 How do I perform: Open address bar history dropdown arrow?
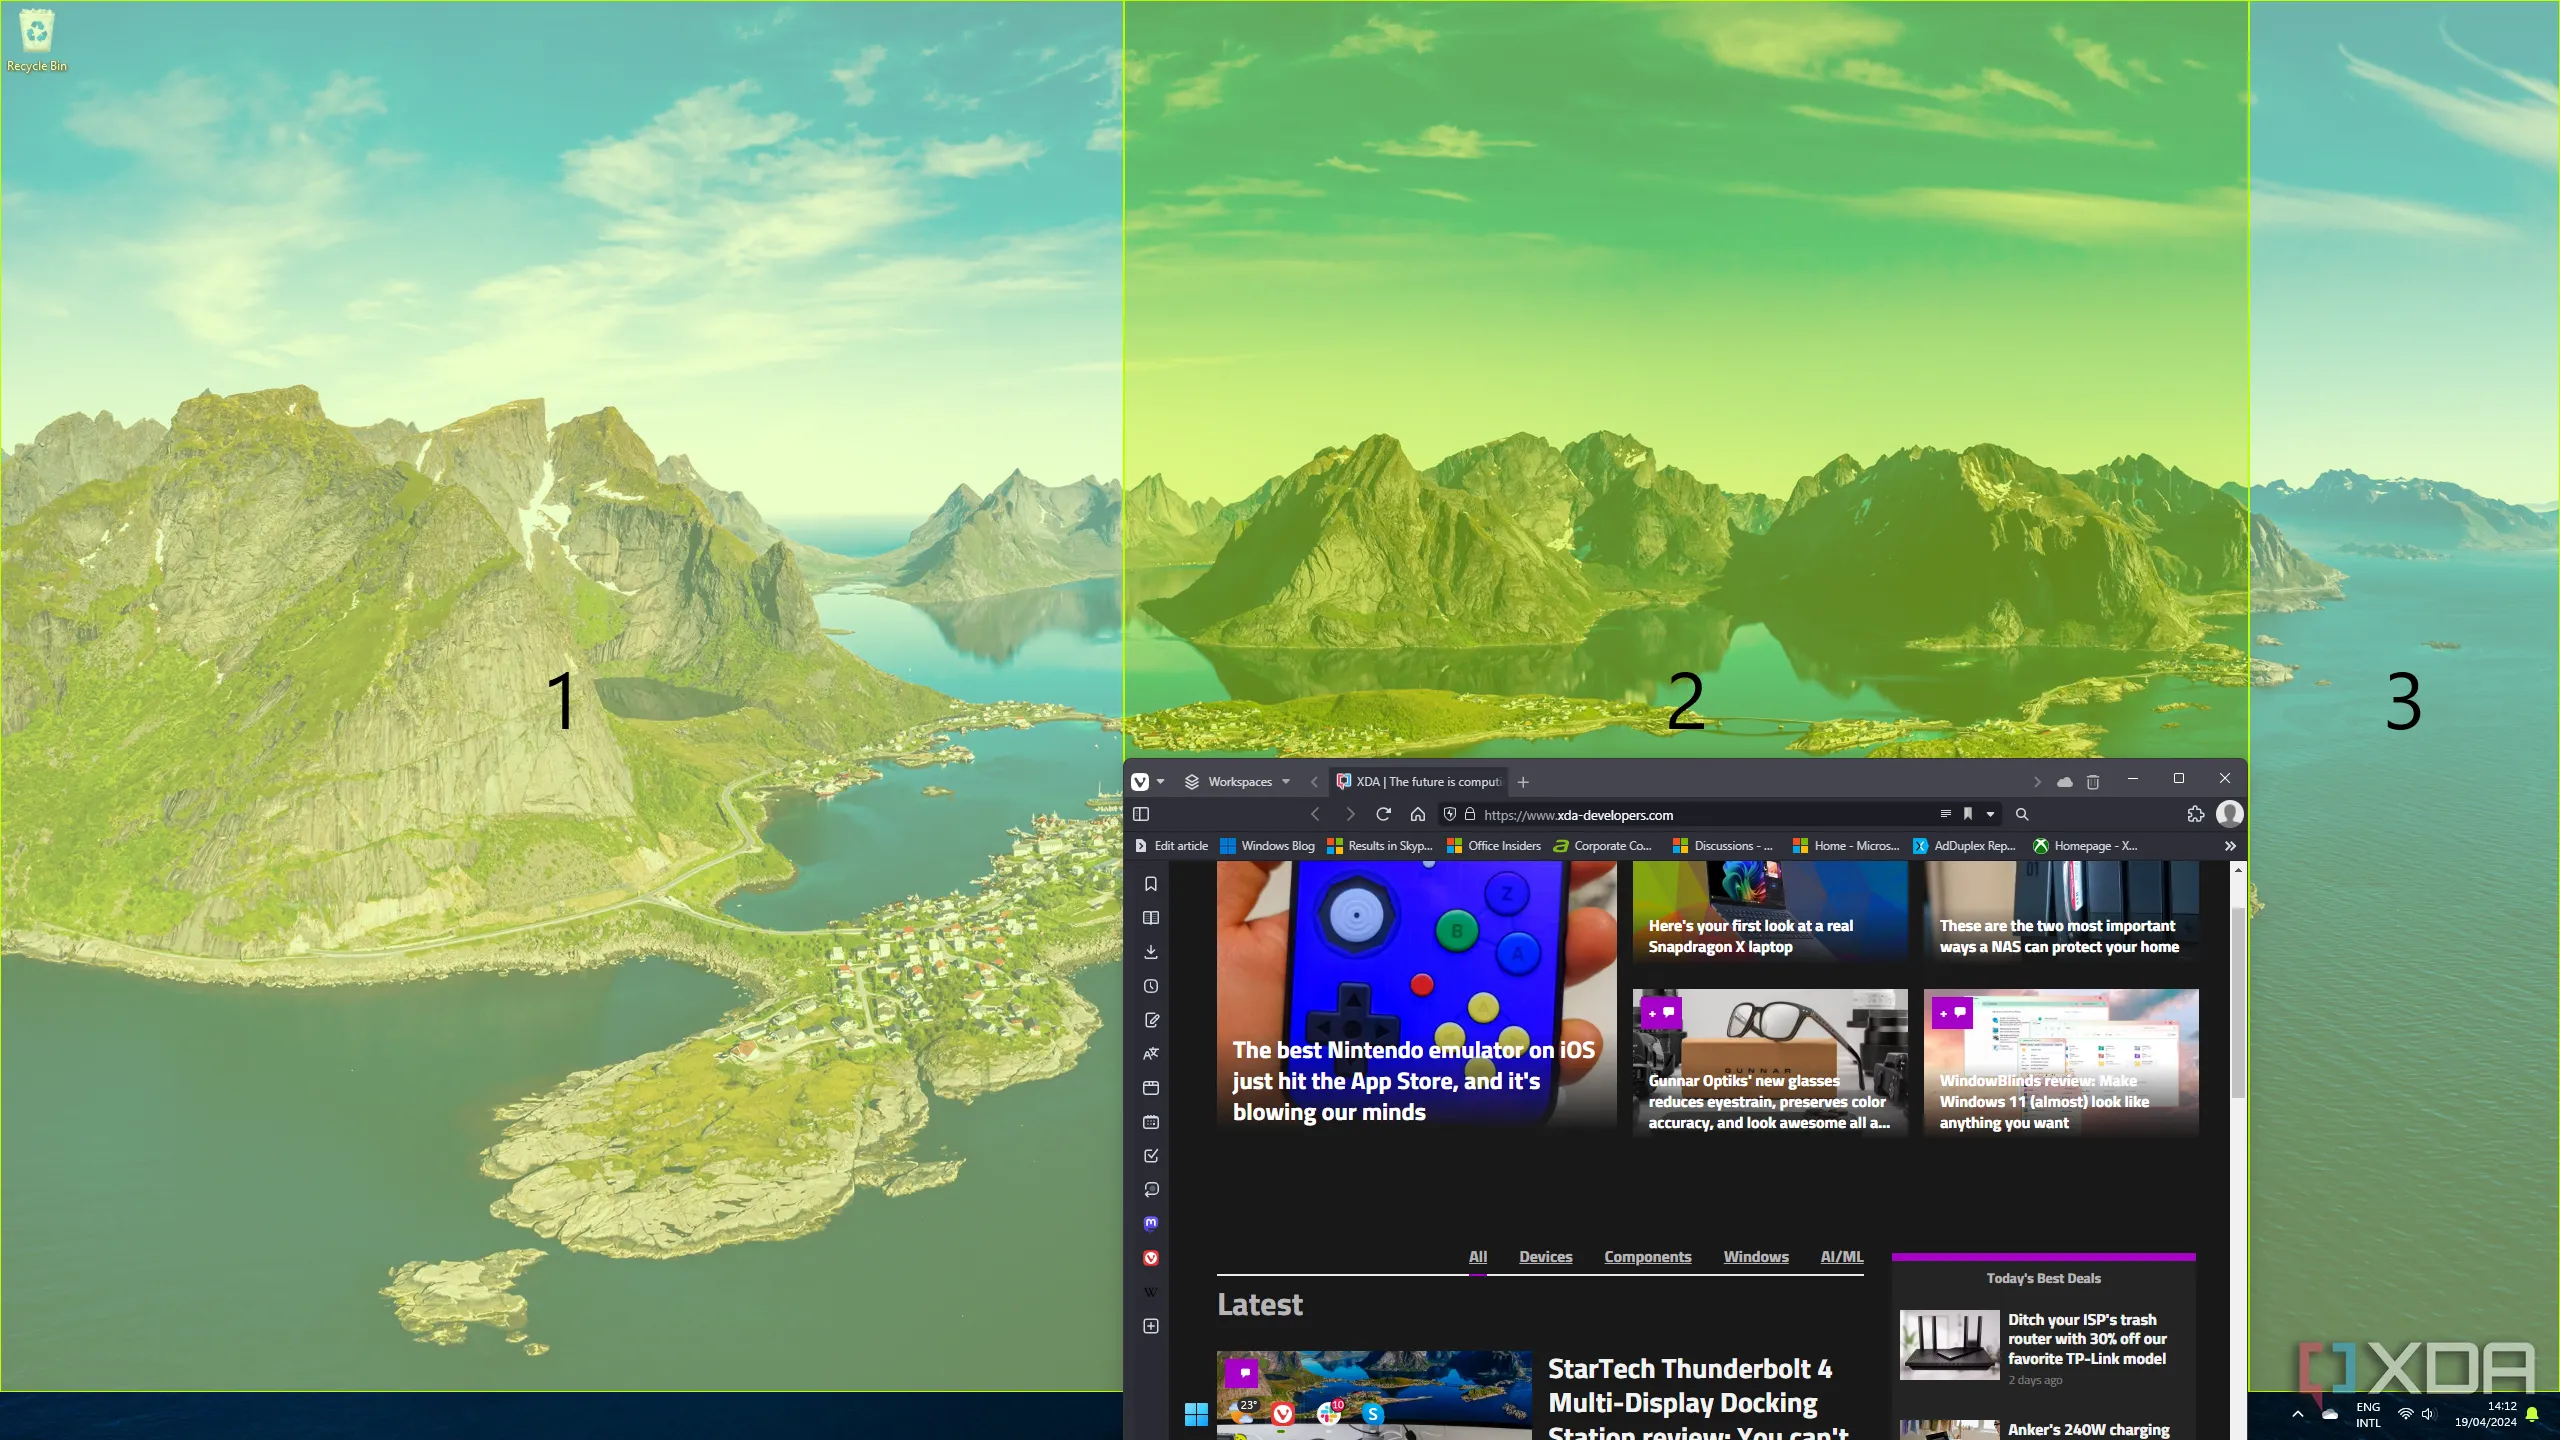point(1991,815)
